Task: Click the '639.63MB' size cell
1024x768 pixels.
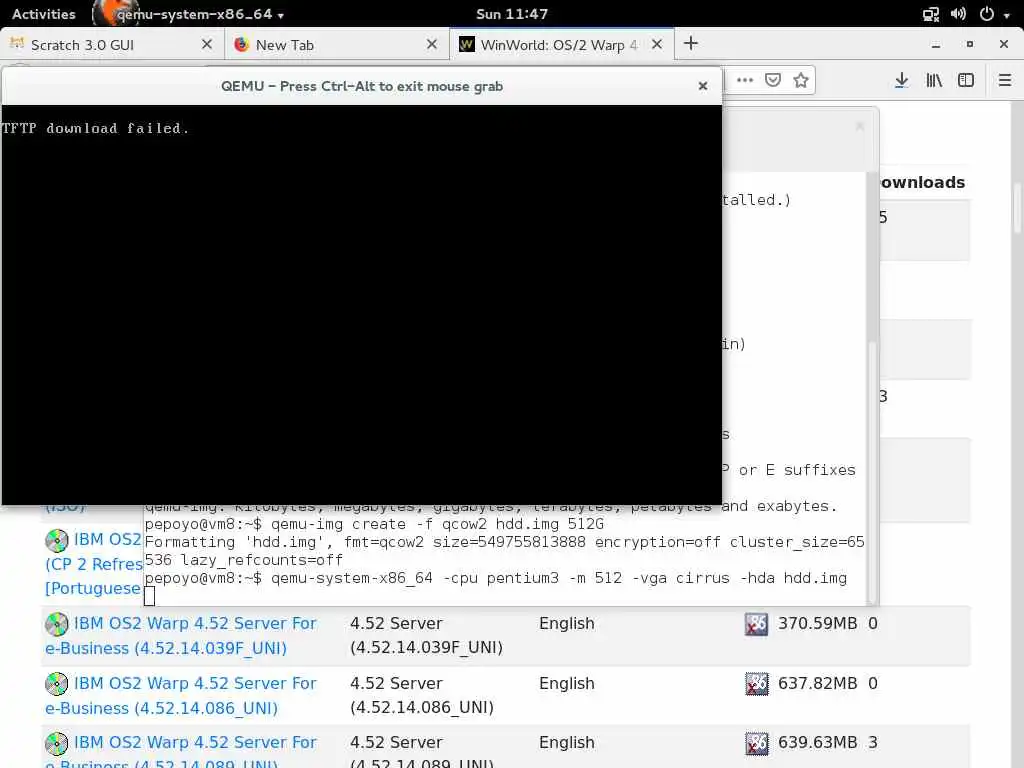Action: (x=817, y=743)
